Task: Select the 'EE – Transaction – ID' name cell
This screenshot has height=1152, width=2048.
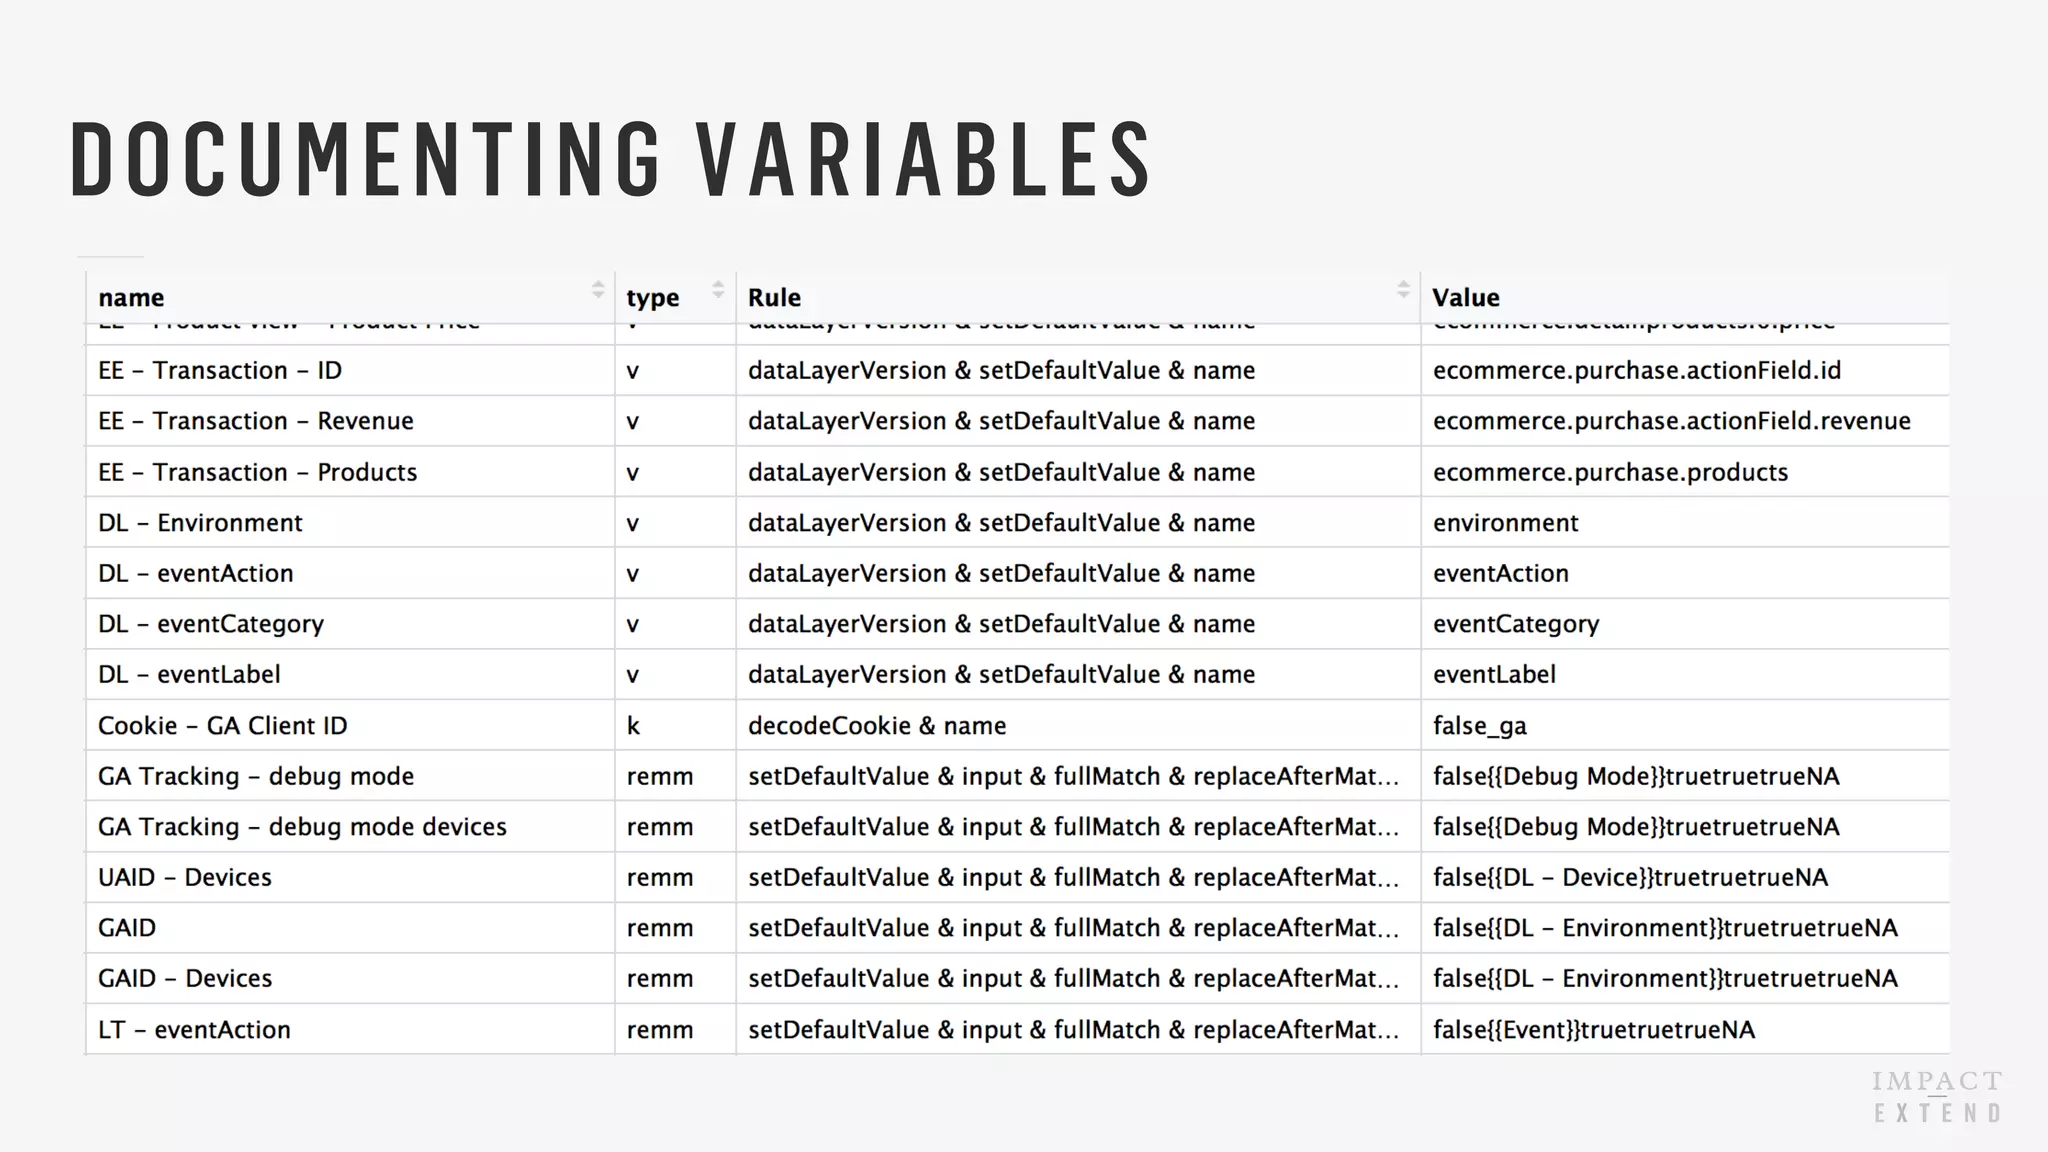Action: pos(350,371)
